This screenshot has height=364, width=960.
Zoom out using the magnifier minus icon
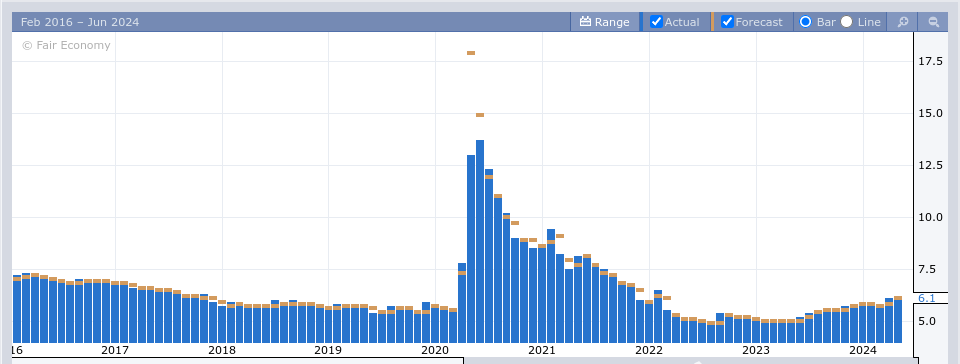[x=934, y=22]
